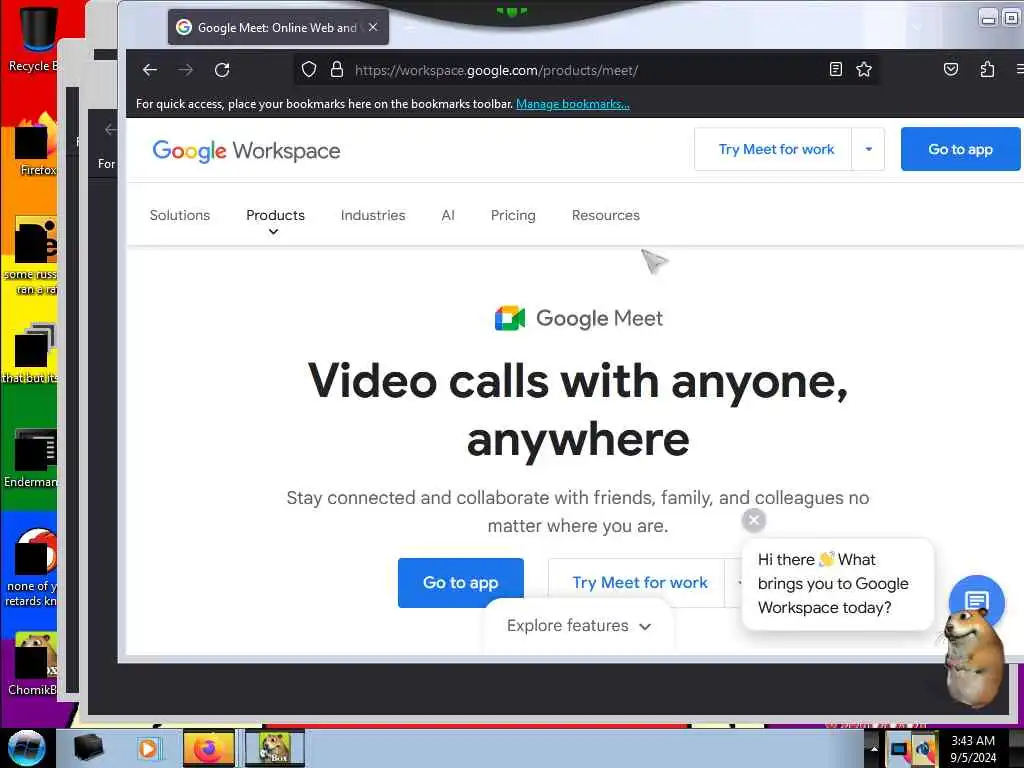Screen dimensions: 1024x768
Task: Open the Chomik desktop icon
Action: click(x=33, y=664)
